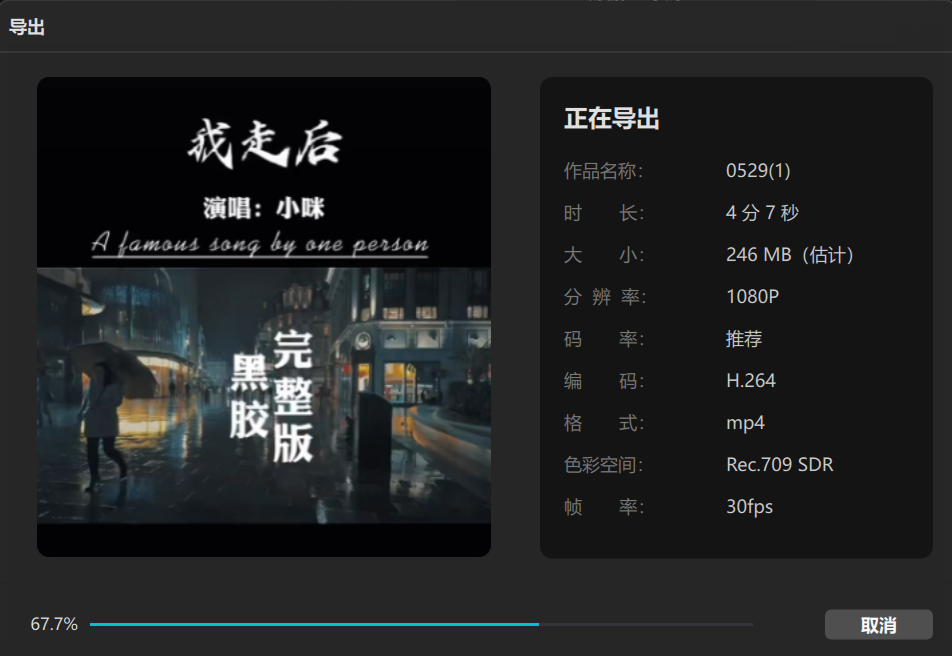The image size is (952, 656).
Task: Click the video preview thumbnail
Action: [x=263, y=317]
